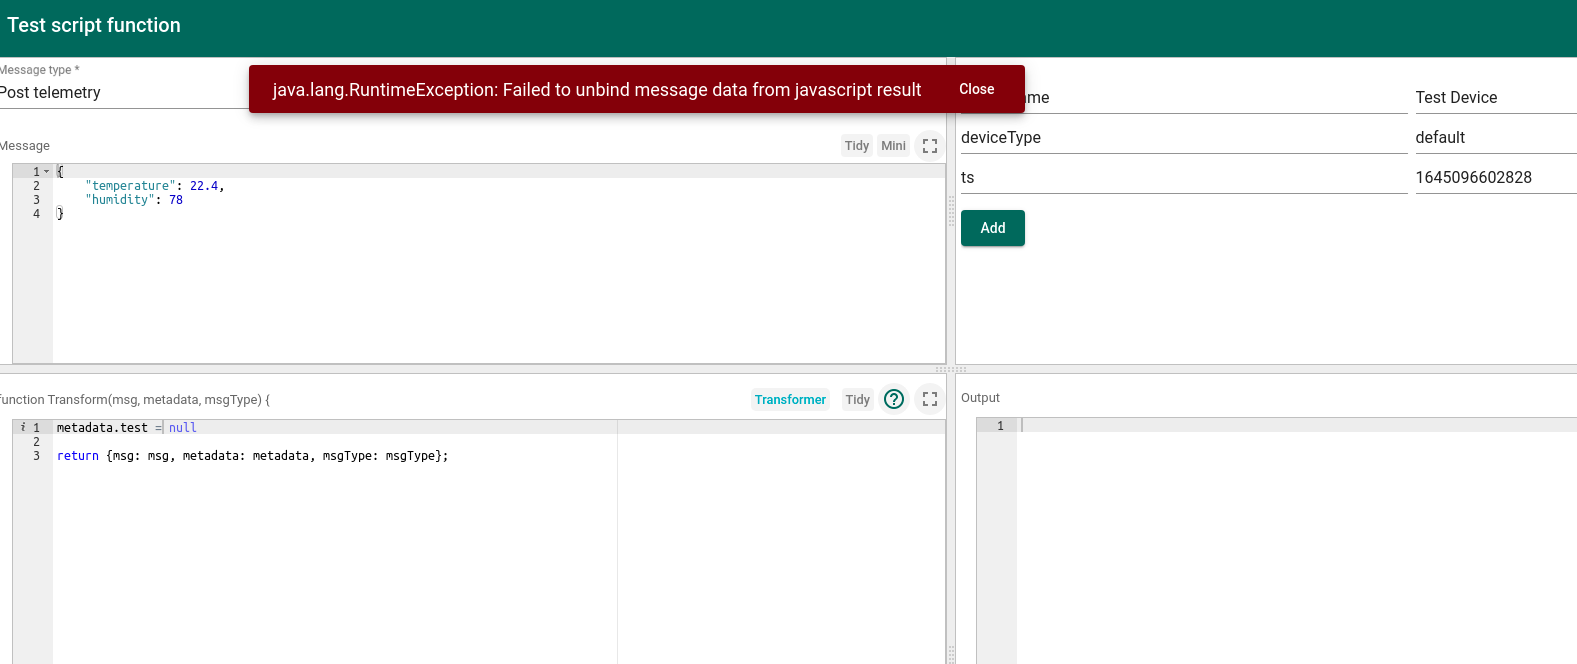Open the Transformer function link
Viewport: 1577px width, 664px height.
pos(790,400)
